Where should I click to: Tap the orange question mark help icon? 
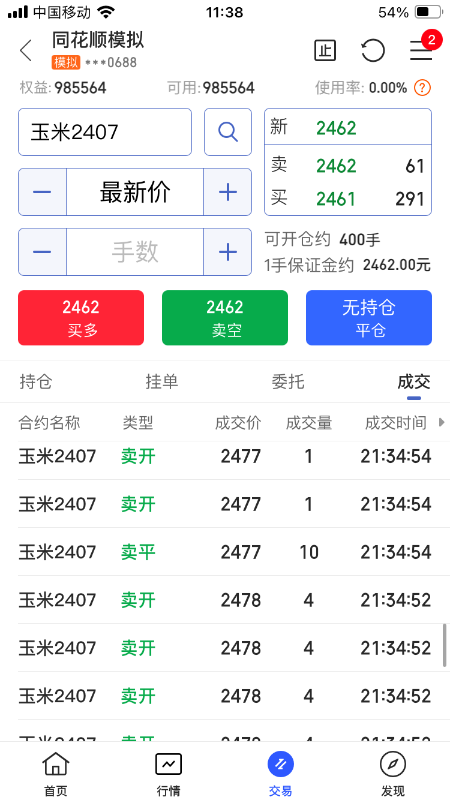[422, 88]
